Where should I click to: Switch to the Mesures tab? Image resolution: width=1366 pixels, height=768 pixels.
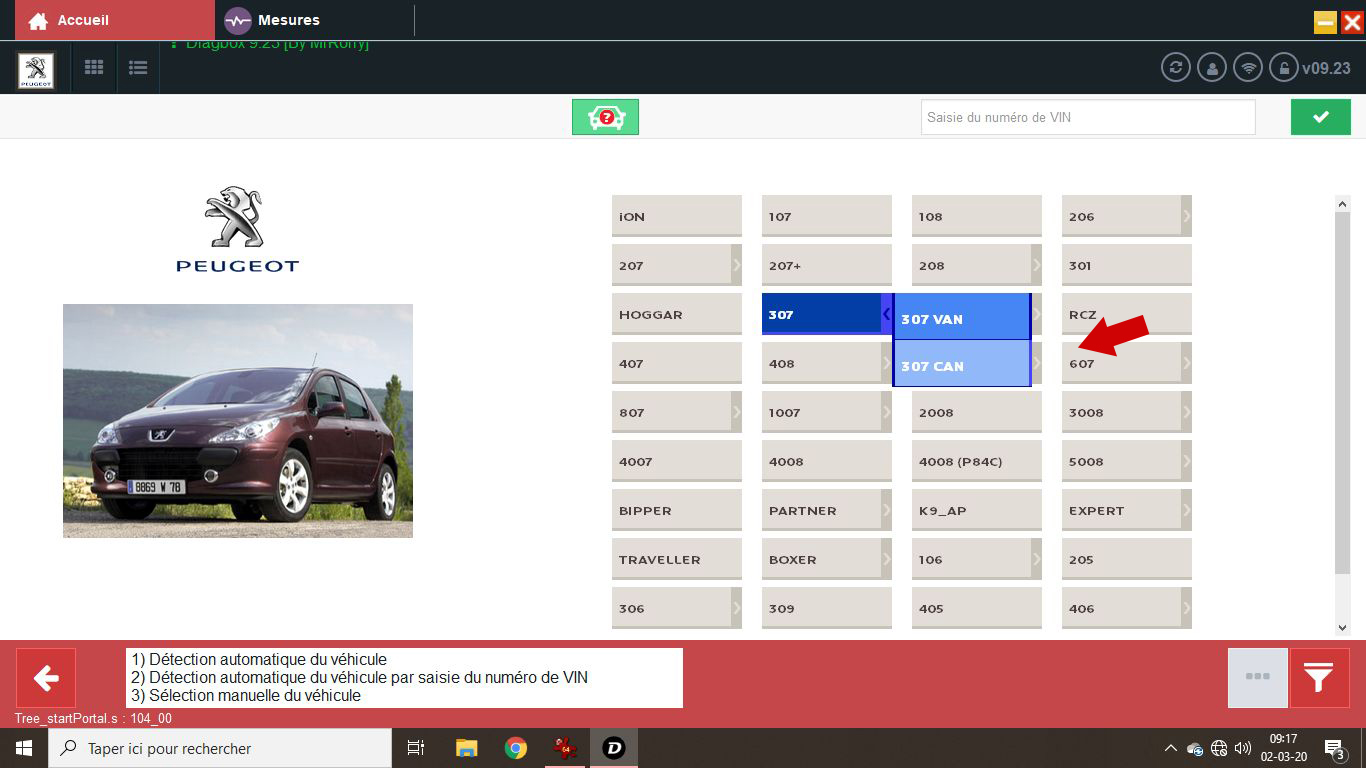[x=272, y=20]
